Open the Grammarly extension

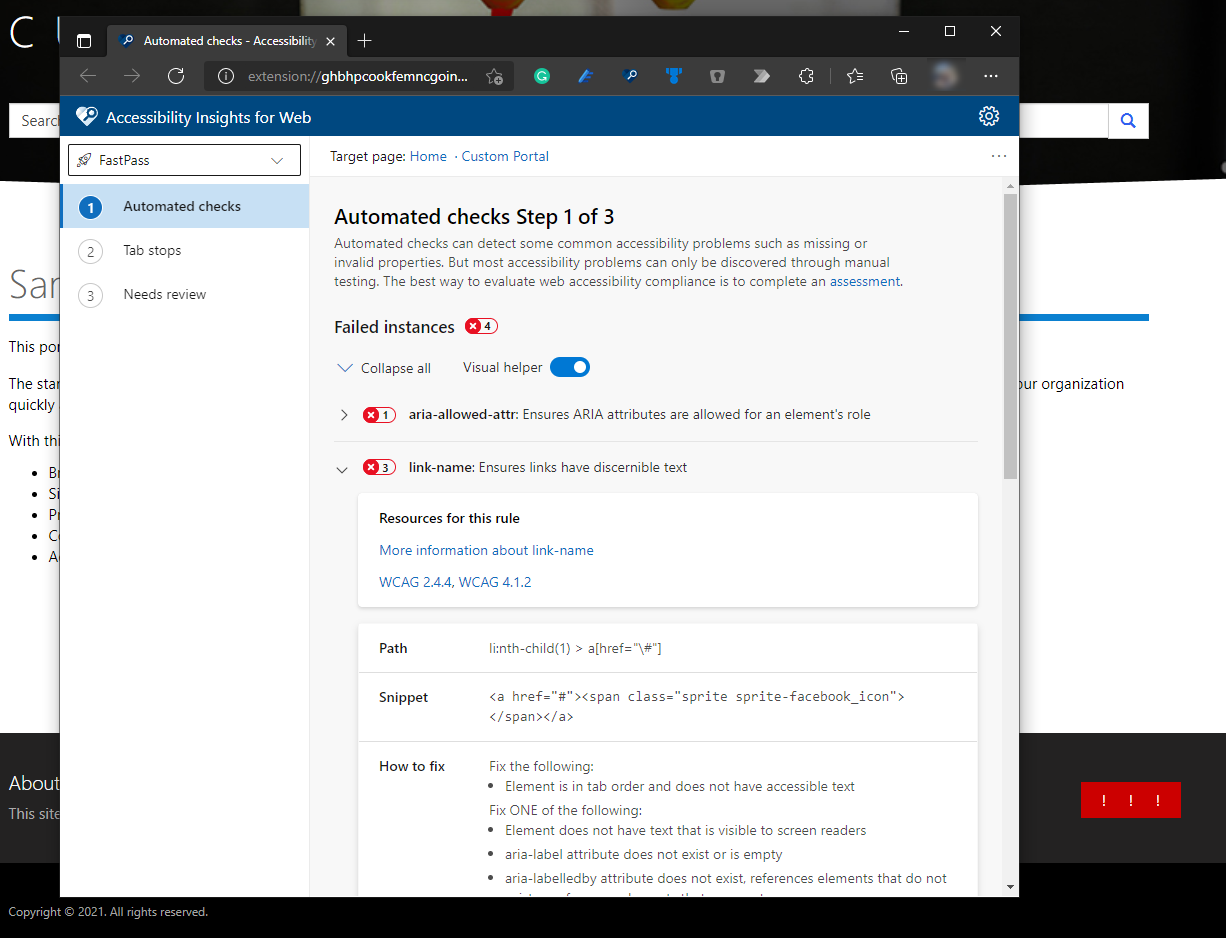pos(542,76)
